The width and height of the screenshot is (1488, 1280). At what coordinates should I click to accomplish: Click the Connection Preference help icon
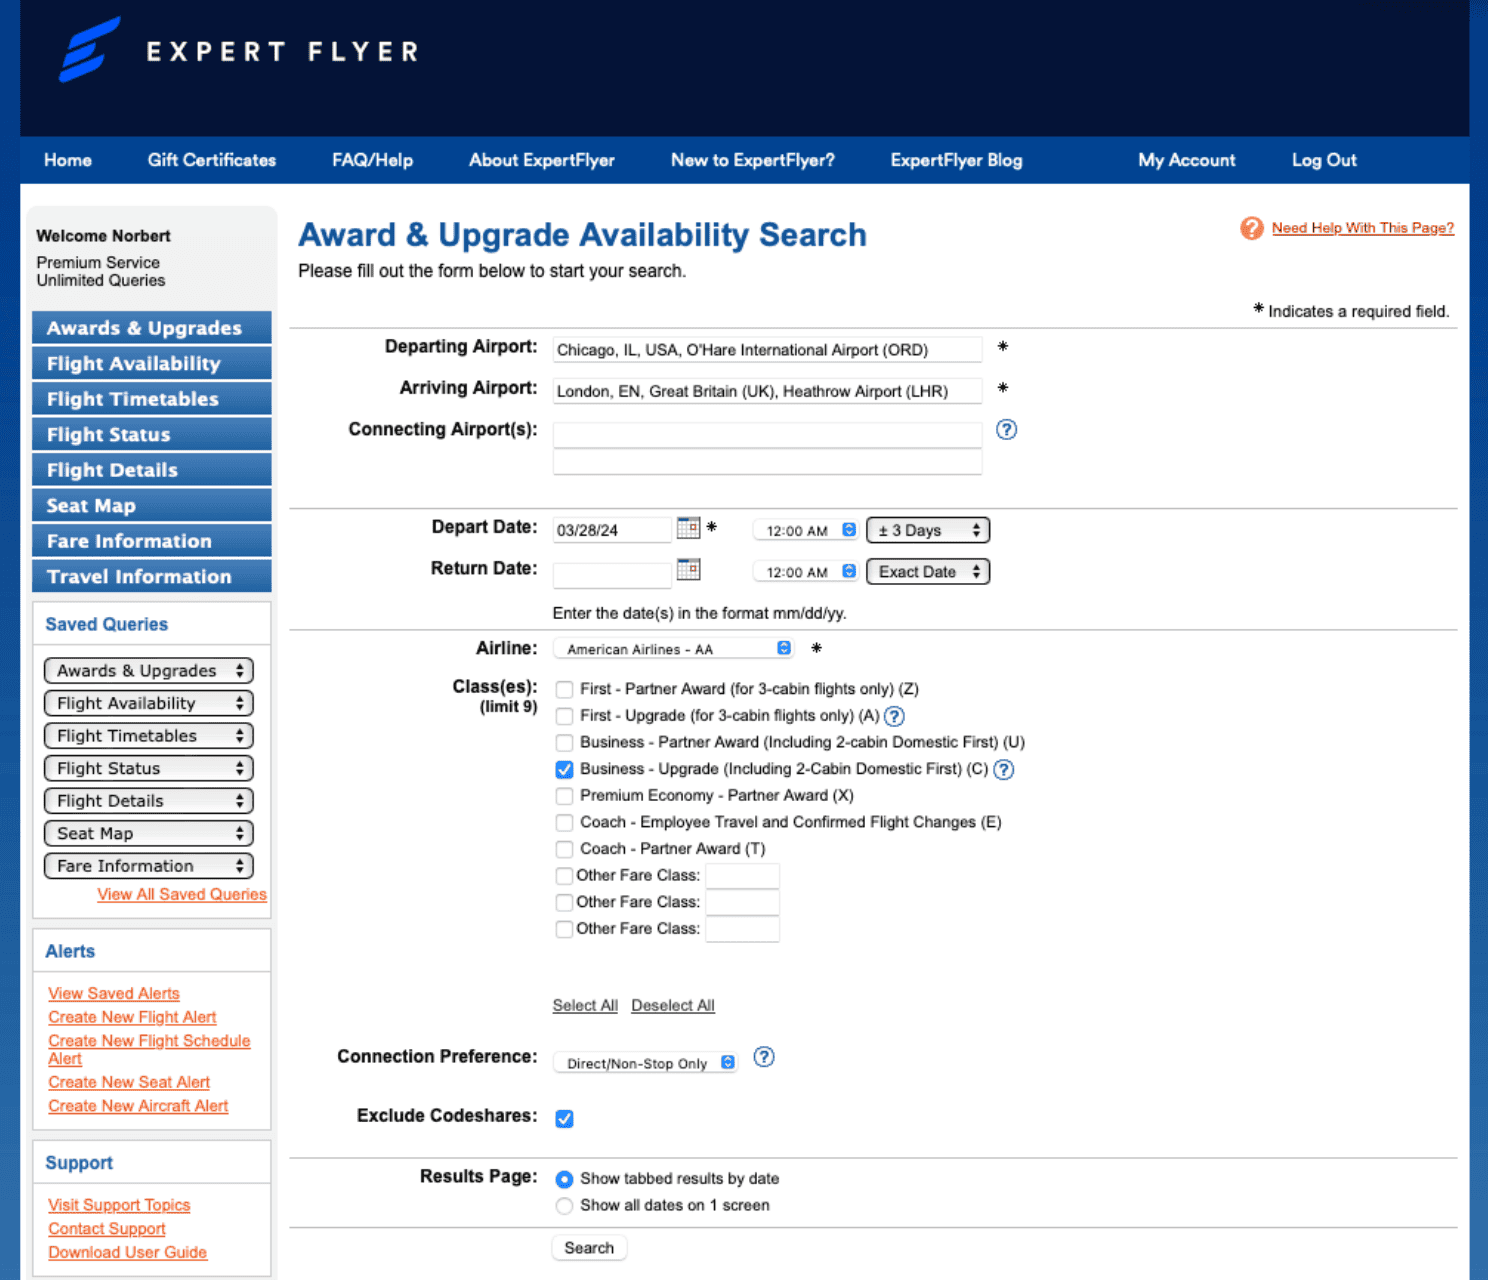click(763, 1057)
